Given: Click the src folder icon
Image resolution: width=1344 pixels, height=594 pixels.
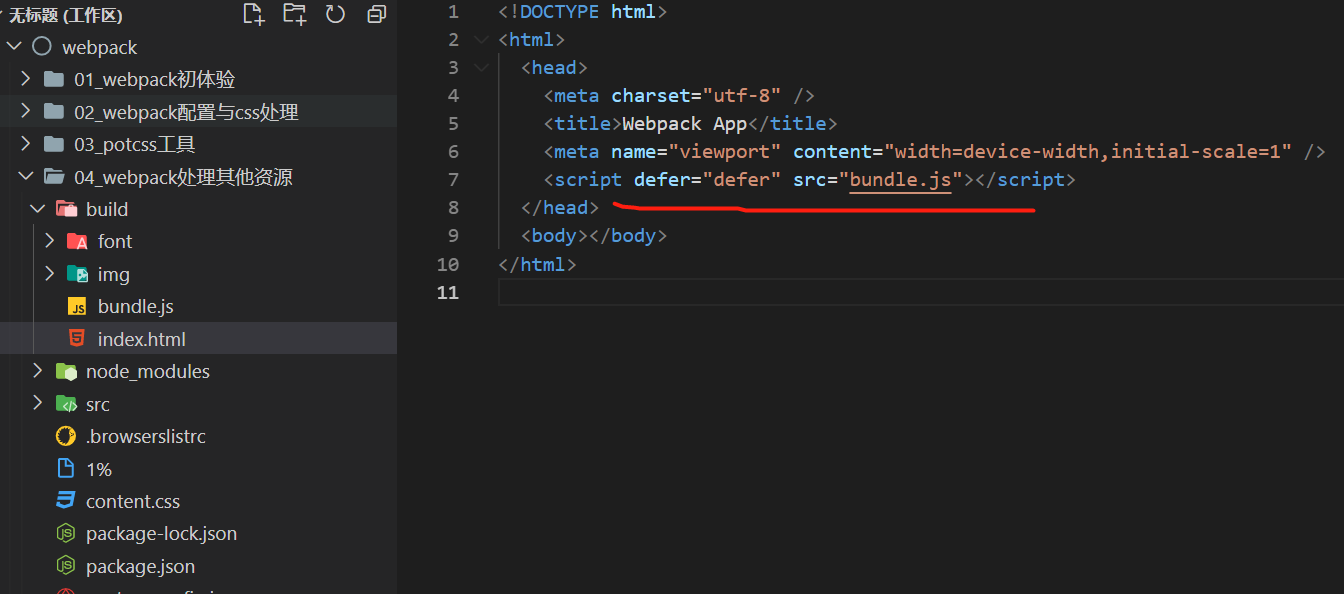Looking at the screenshot, I should coord(66,404).
